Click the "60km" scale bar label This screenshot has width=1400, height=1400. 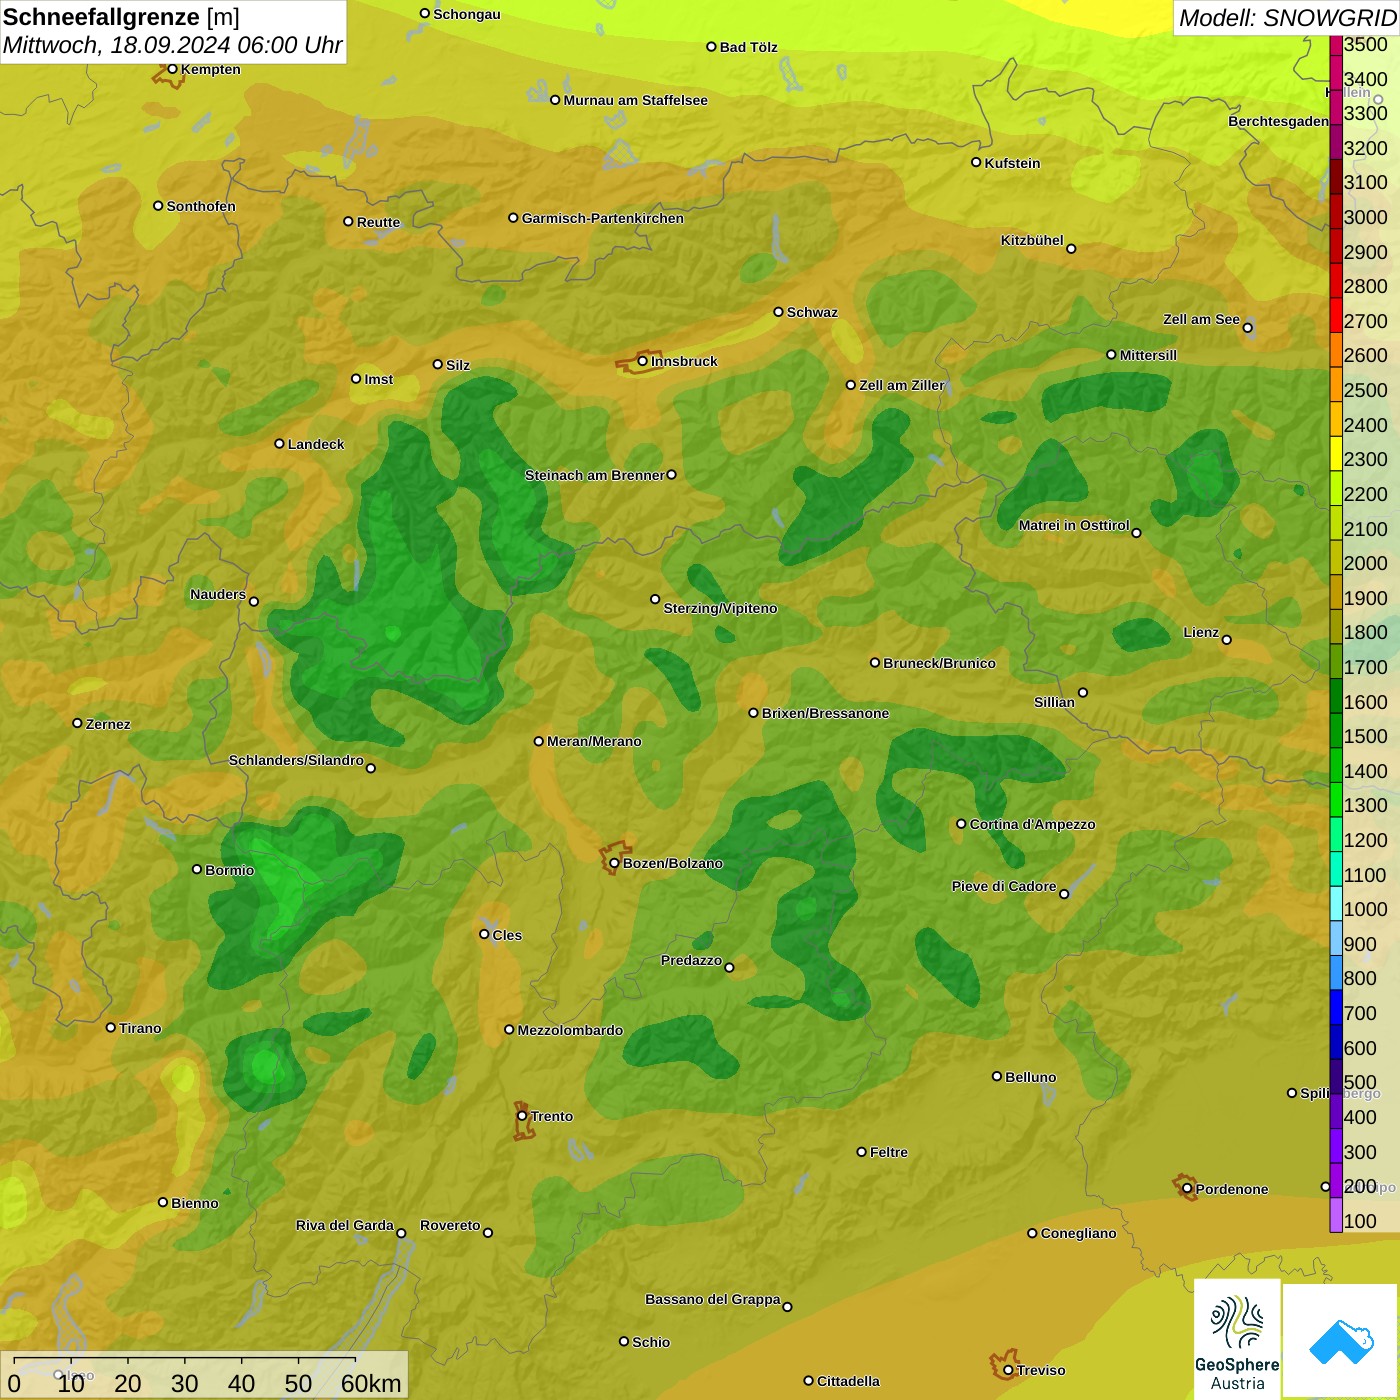point(371,1383)
